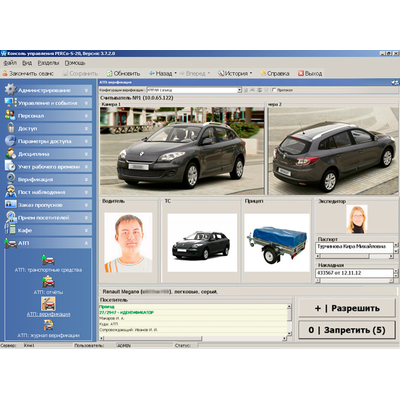Click Считыватель №1 (10.0.65.122) label

pyautogui.click(x=137, y=98)
